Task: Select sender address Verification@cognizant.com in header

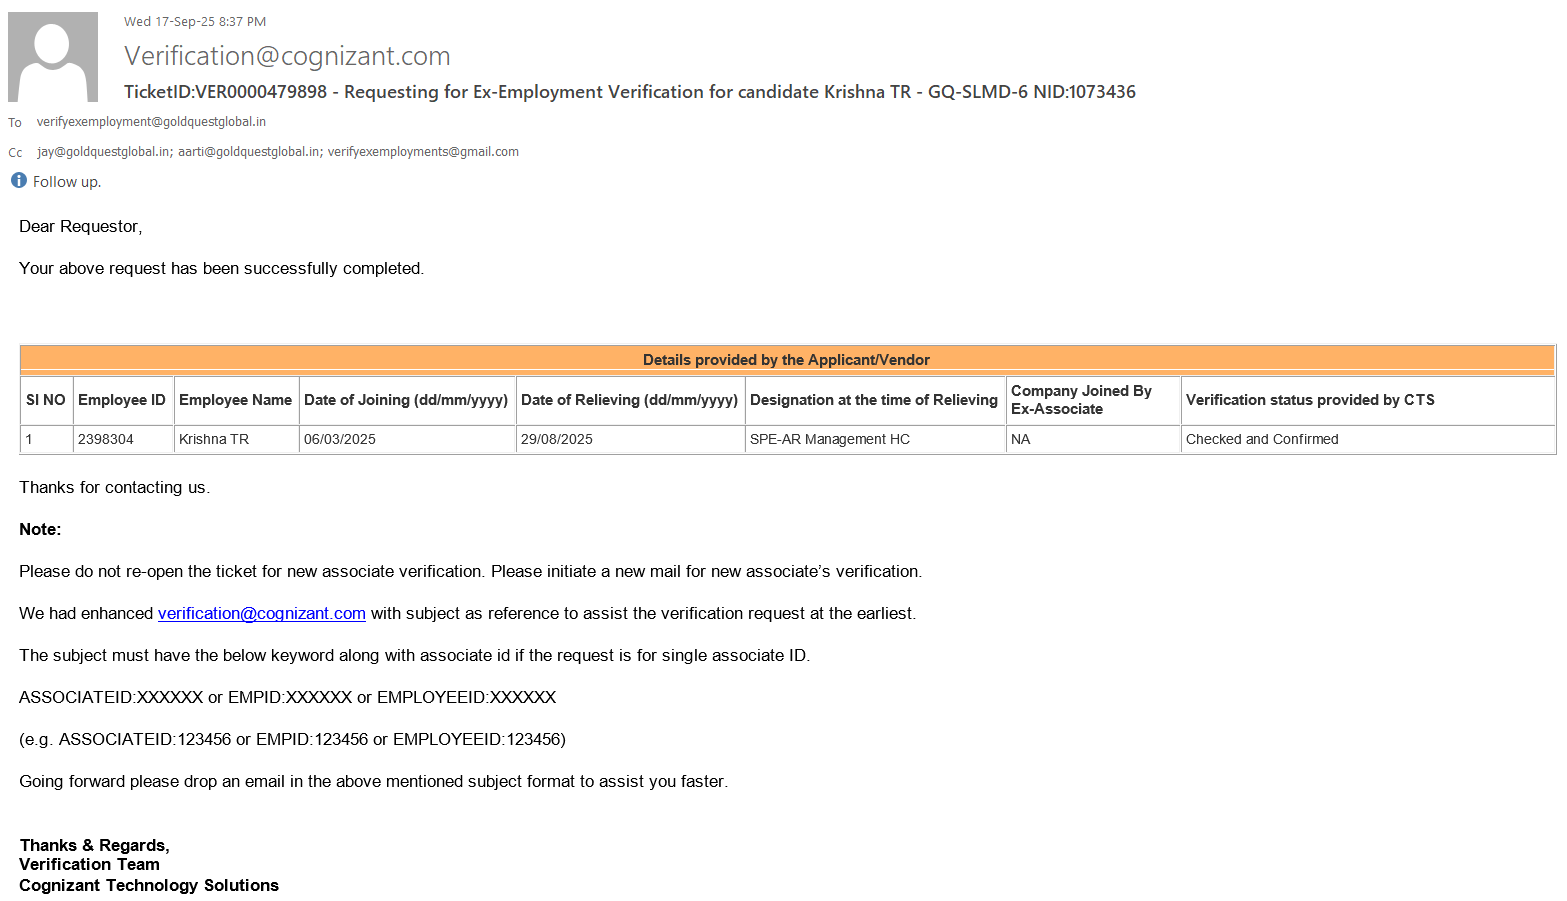Action: (287, 56)
